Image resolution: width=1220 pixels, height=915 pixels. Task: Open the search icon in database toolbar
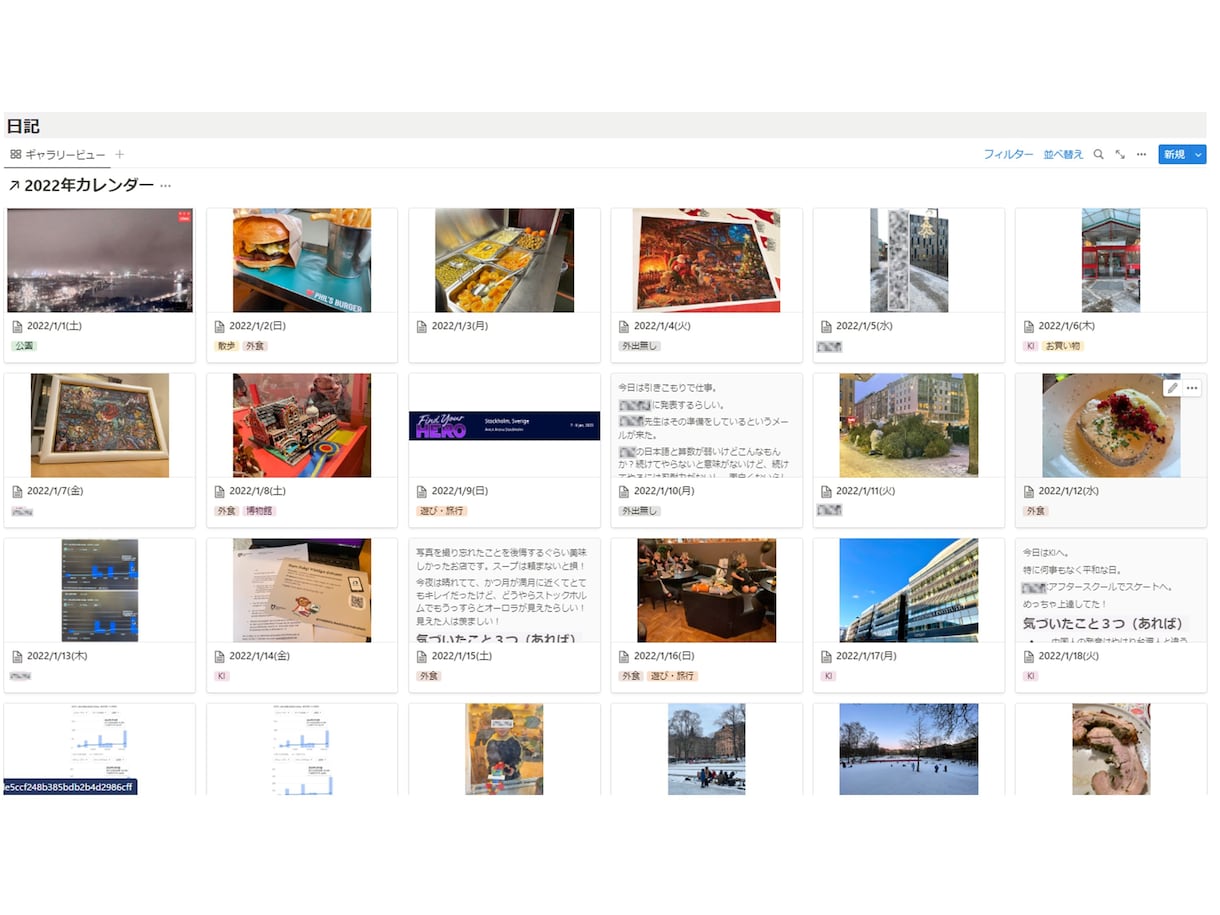[1098, 154]
